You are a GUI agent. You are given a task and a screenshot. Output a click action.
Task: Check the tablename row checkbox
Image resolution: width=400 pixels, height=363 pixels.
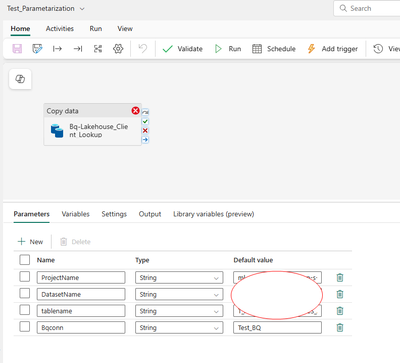click(x=25, y=310)
